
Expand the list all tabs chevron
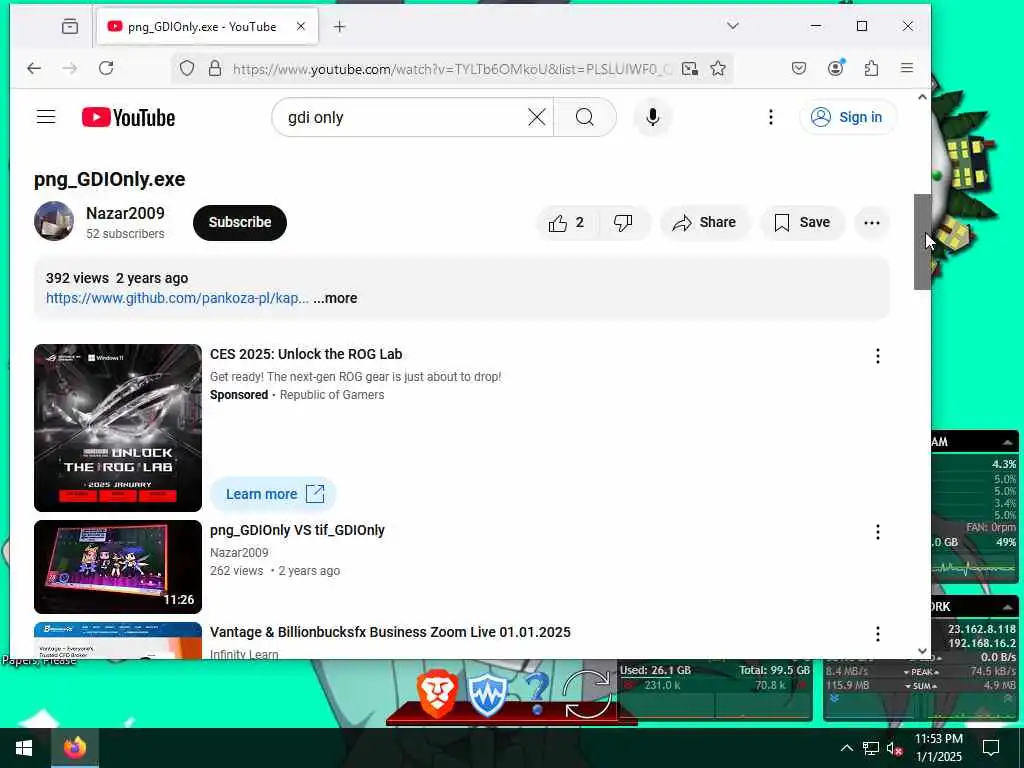733,25
